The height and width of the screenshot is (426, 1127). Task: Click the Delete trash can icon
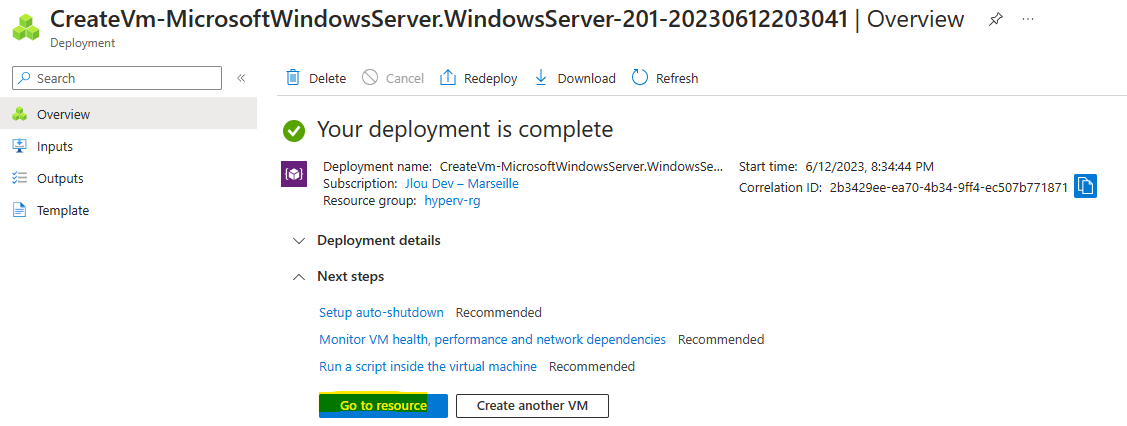(x=293, y=78)
